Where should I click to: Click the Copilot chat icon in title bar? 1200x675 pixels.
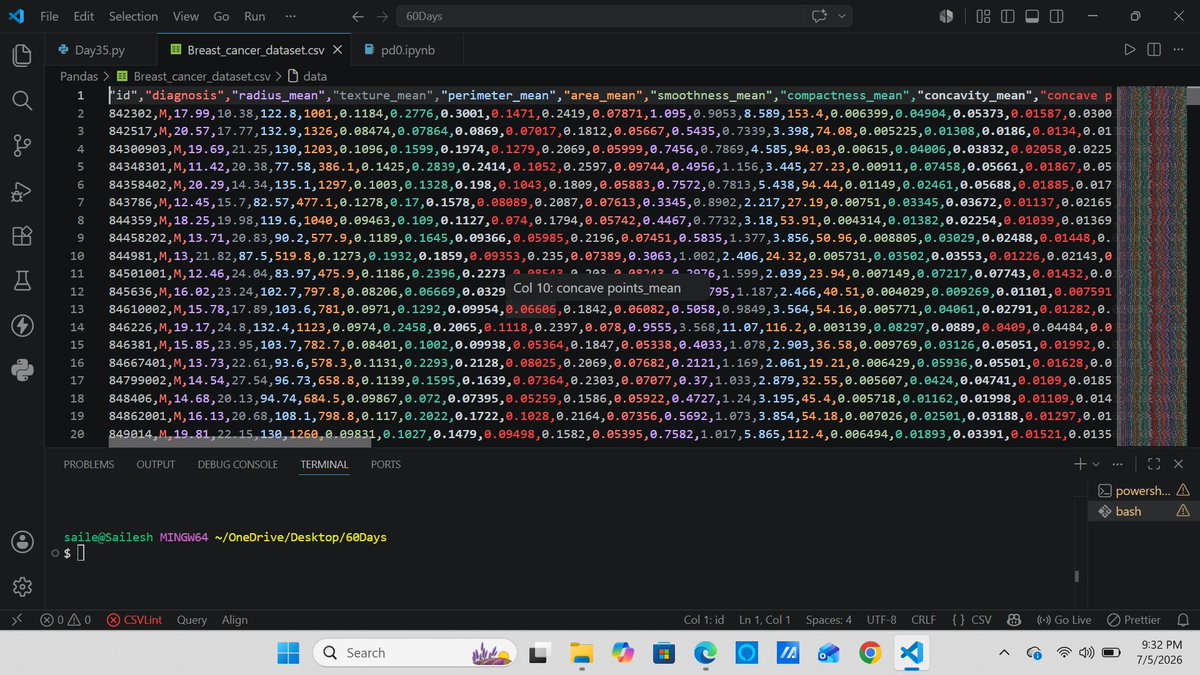pyautogui.click(x=821, y=16)
